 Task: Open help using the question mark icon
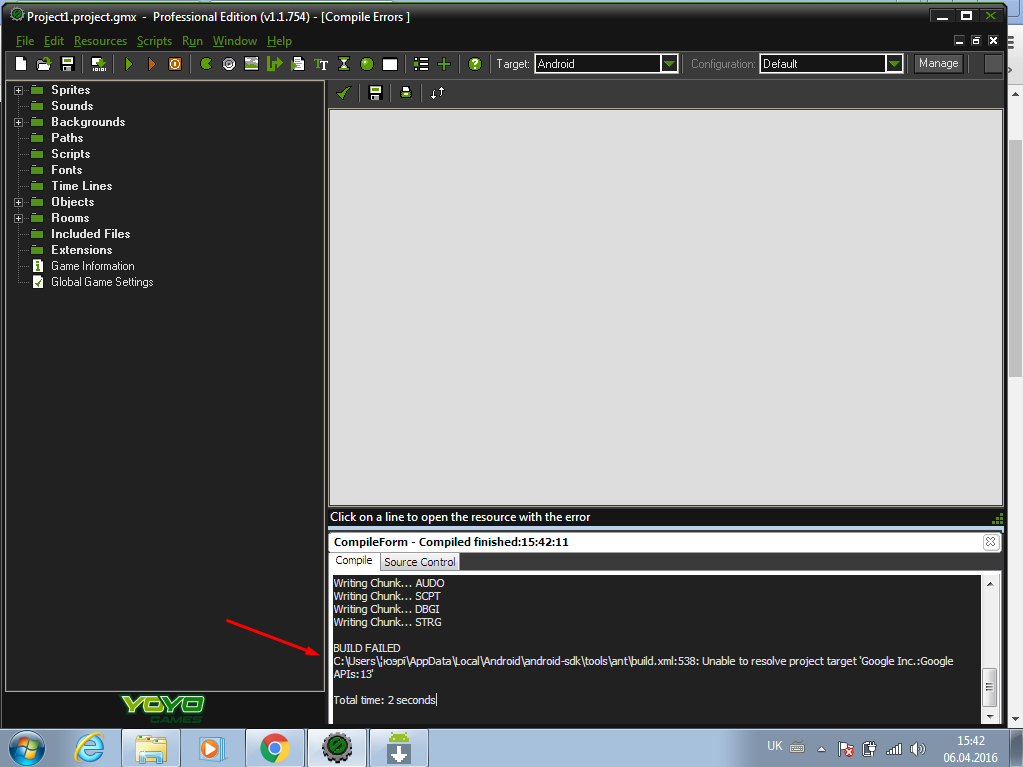coord(475,64)
